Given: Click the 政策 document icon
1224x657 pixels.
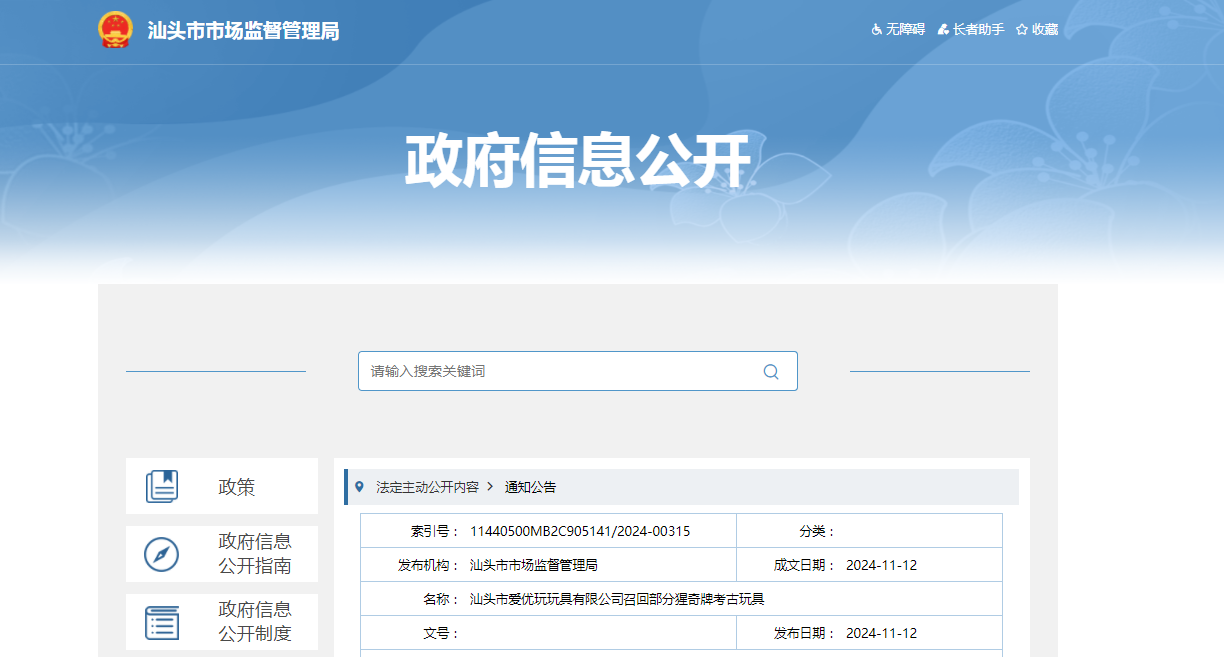Looking at the screenshot, I should (162, 487).
